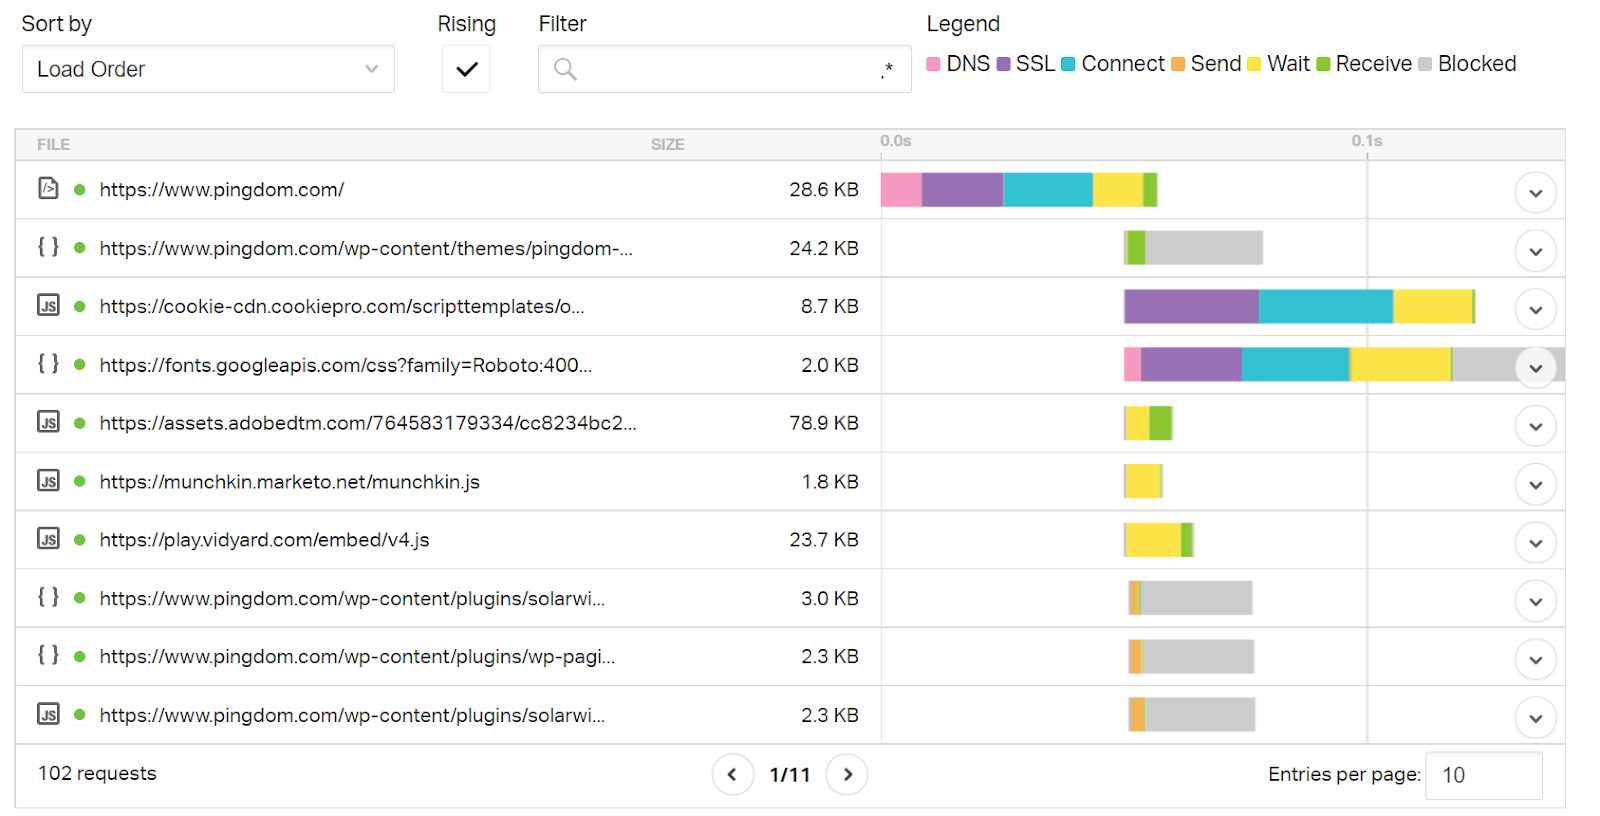The image size is (1600, 816).
Task: Click the gray Blocked legend swatch
Action: click(x=1425, y=64)
